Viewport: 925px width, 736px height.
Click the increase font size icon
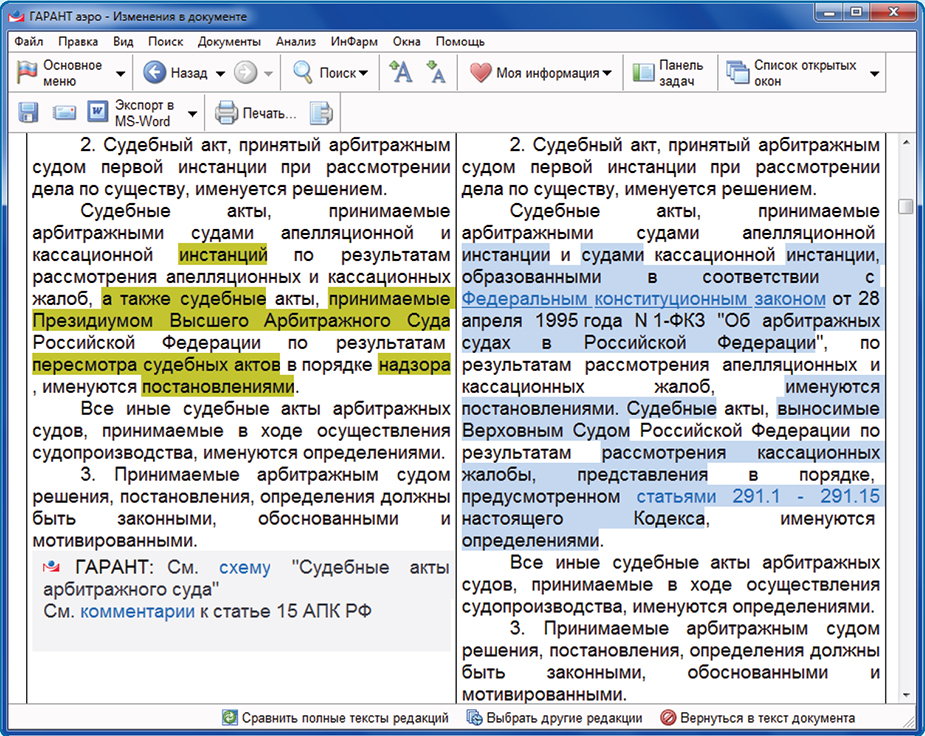click(400, 72)
